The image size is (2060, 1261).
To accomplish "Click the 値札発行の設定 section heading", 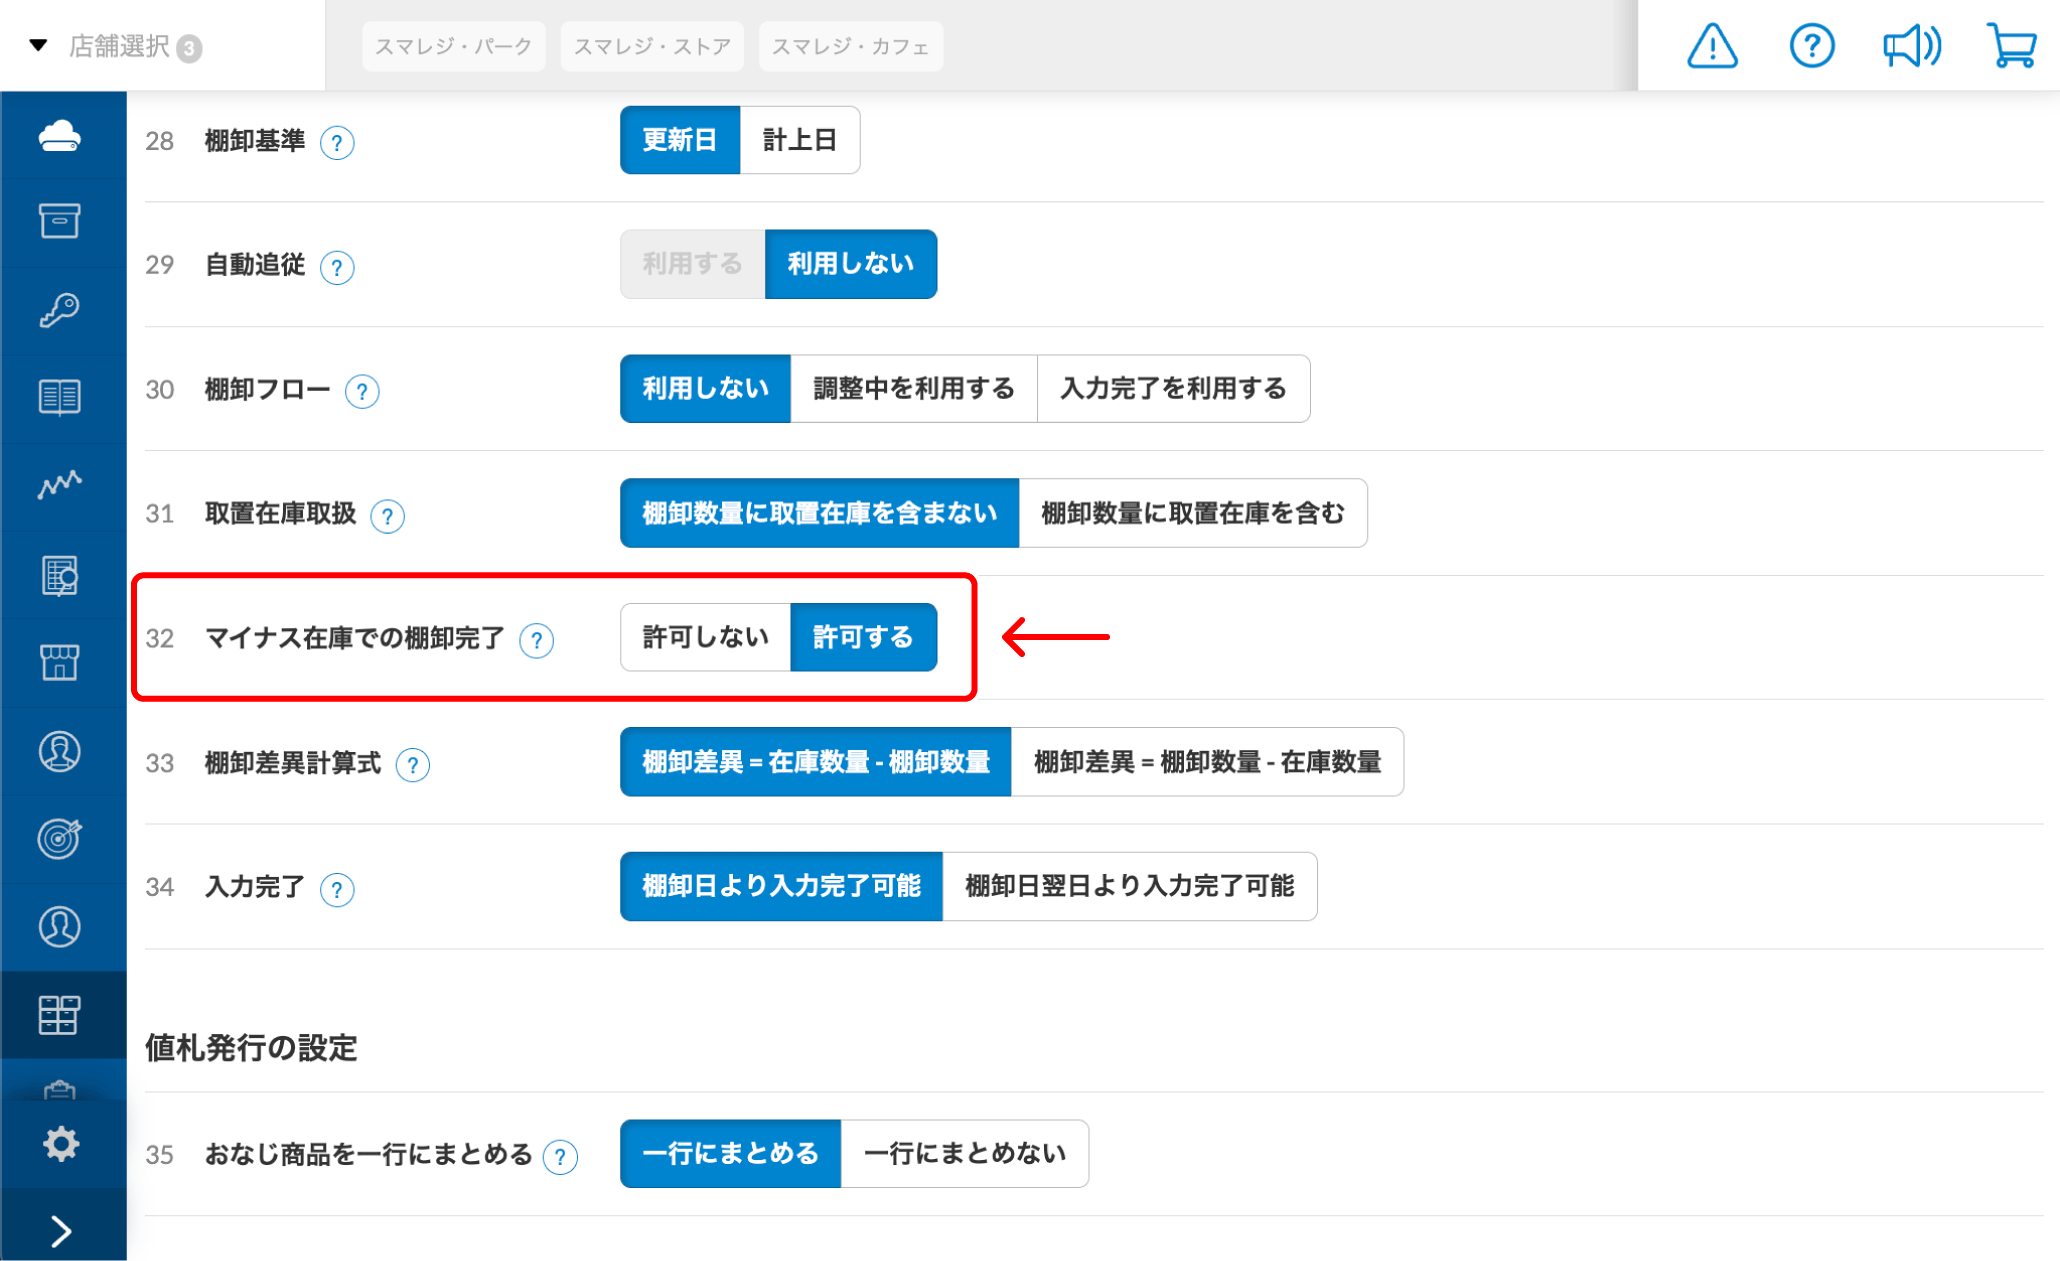I will coord(251,1048).
